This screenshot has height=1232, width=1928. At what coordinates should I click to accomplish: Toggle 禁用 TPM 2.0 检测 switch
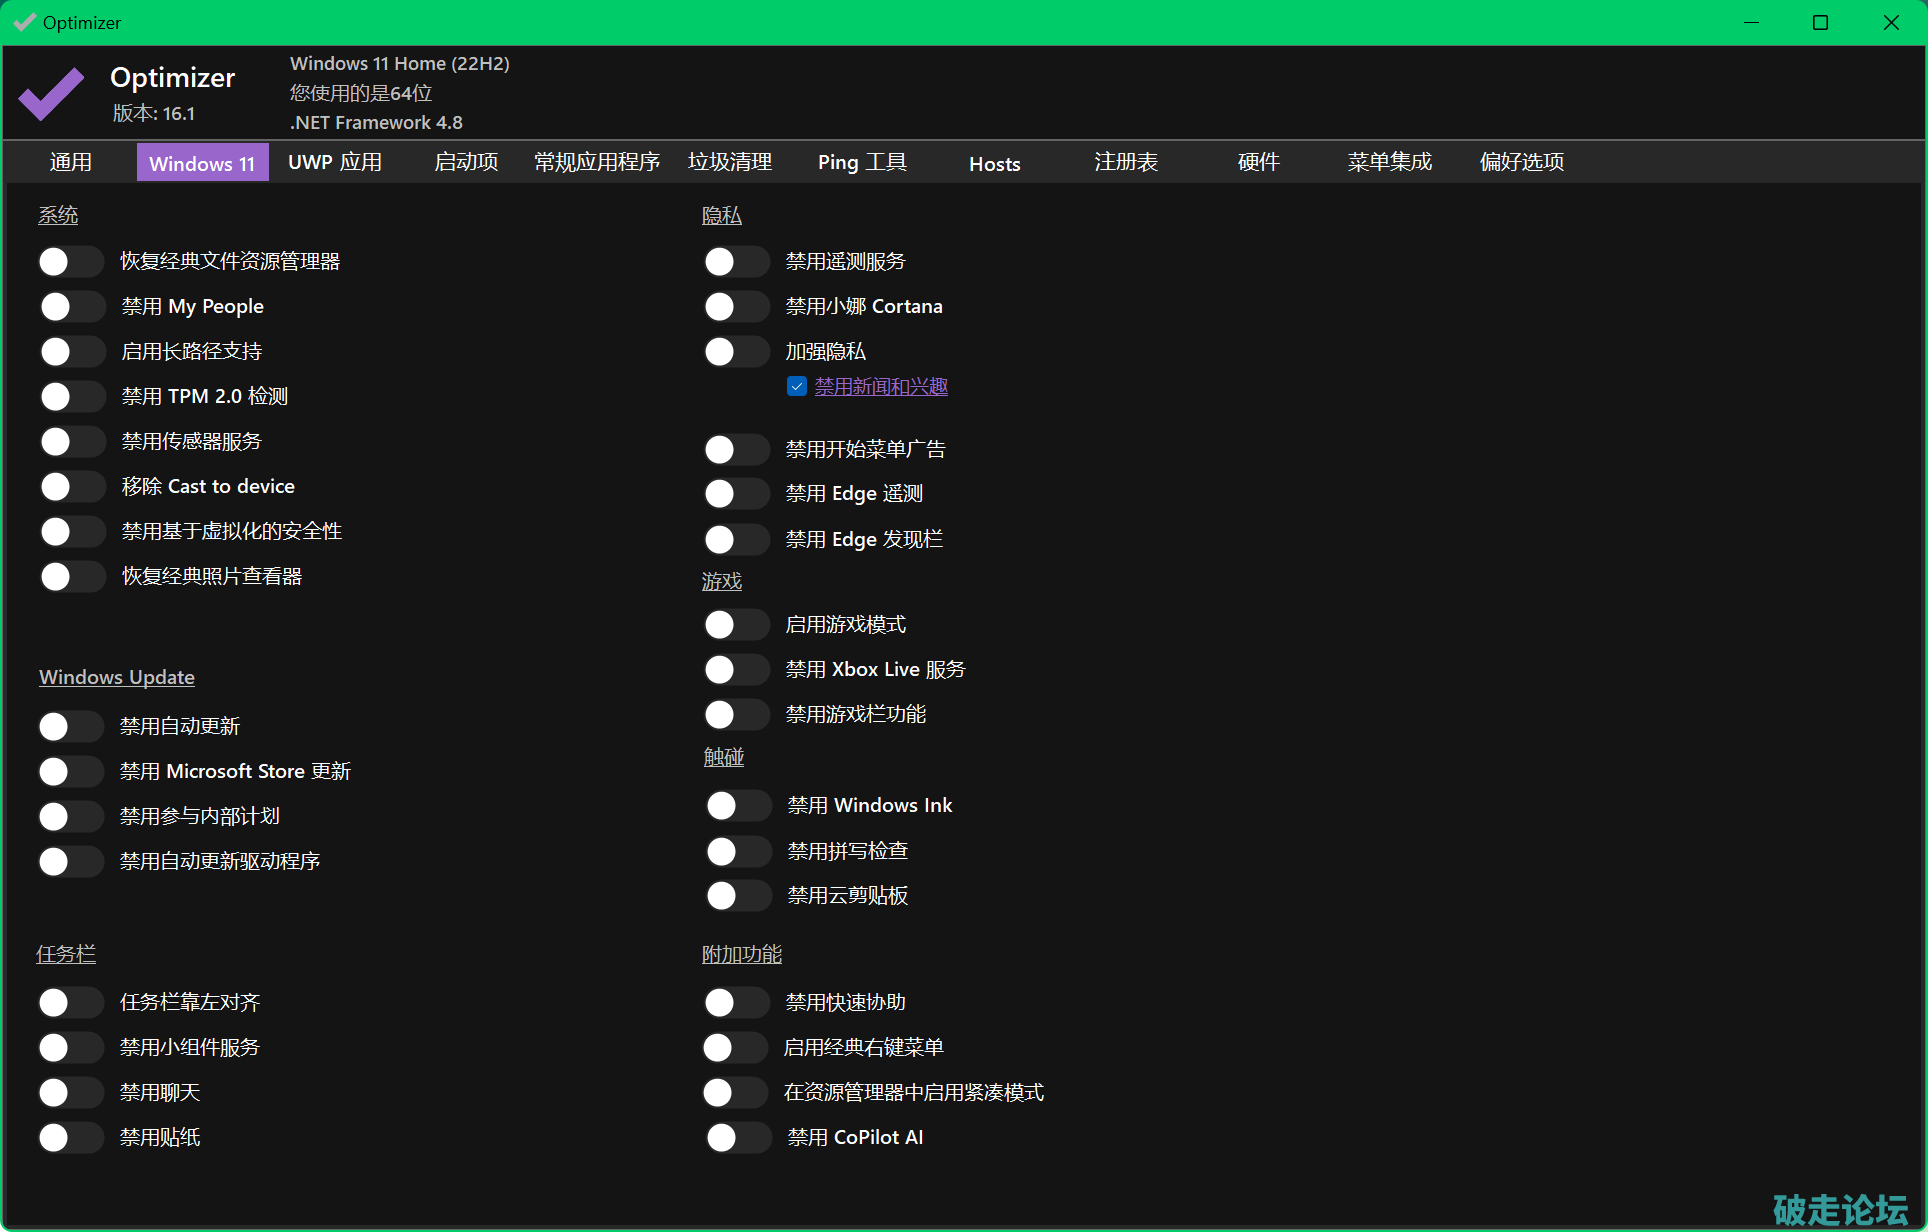71,397
